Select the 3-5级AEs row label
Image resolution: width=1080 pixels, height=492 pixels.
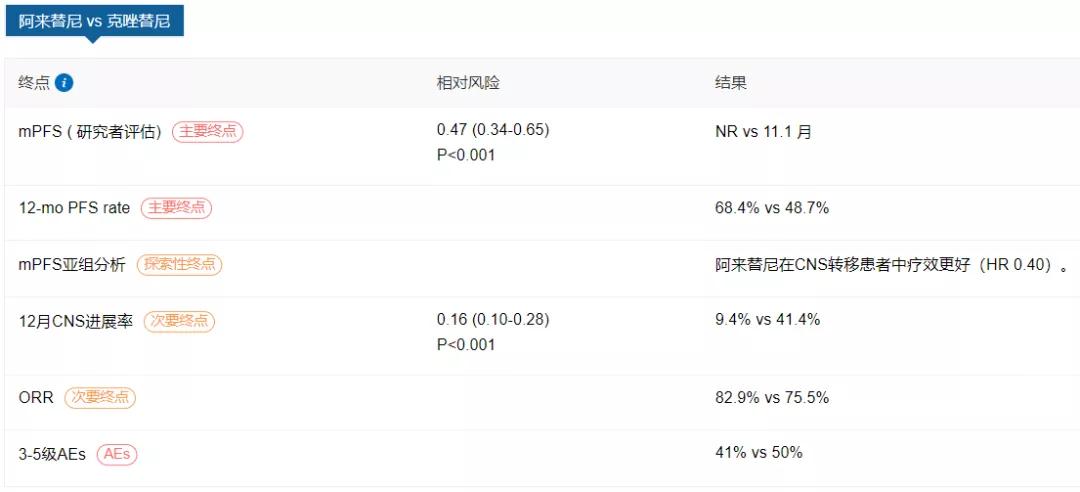52,454
